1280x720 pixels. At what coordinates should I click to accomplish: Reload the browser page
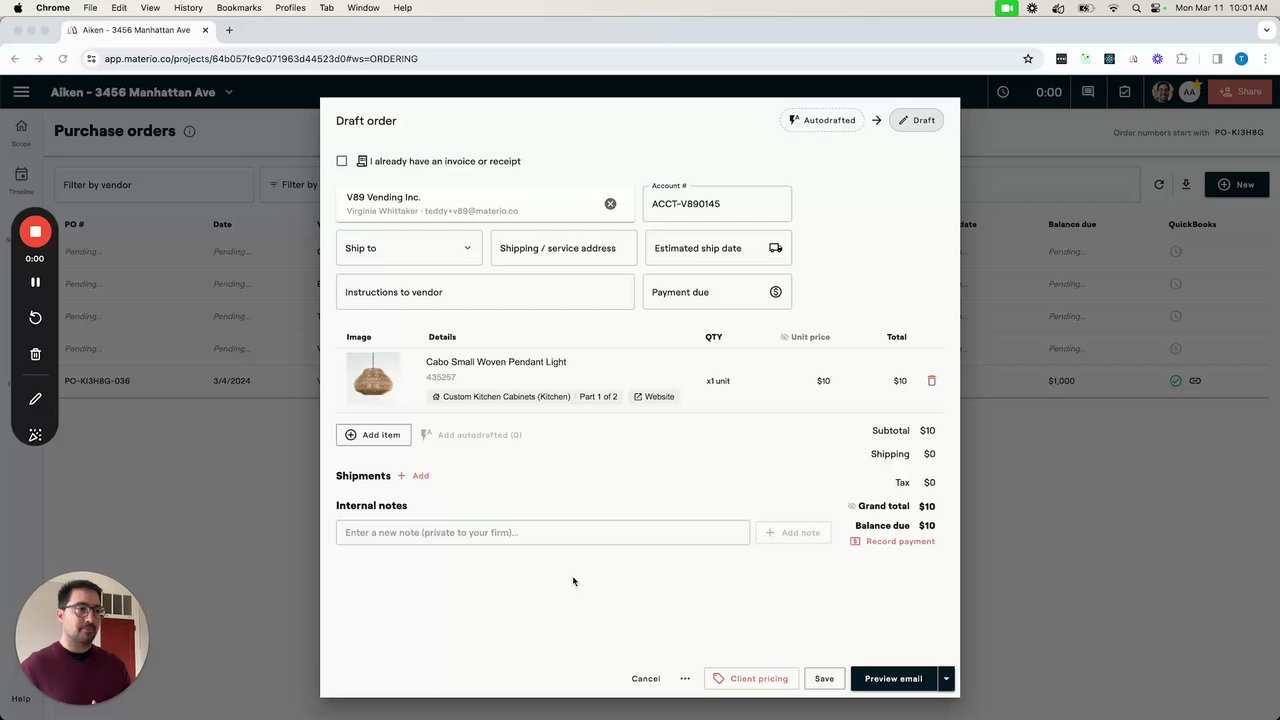(62, 59)
